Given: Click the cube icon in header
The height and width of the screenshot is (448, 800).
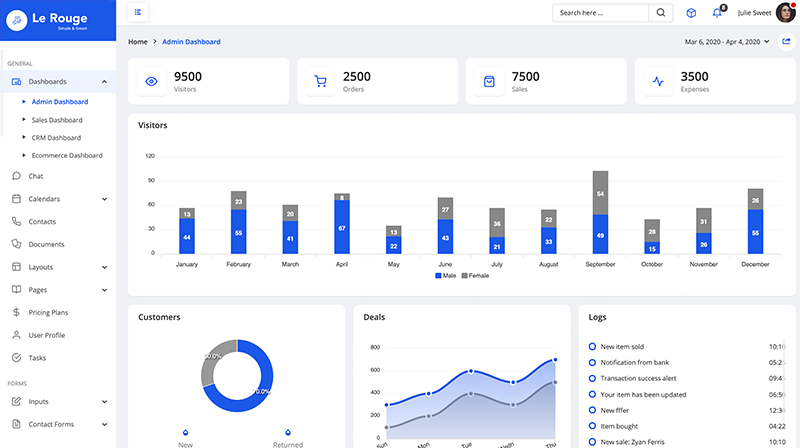Looking at the screenshot, I should click(690, 13).
